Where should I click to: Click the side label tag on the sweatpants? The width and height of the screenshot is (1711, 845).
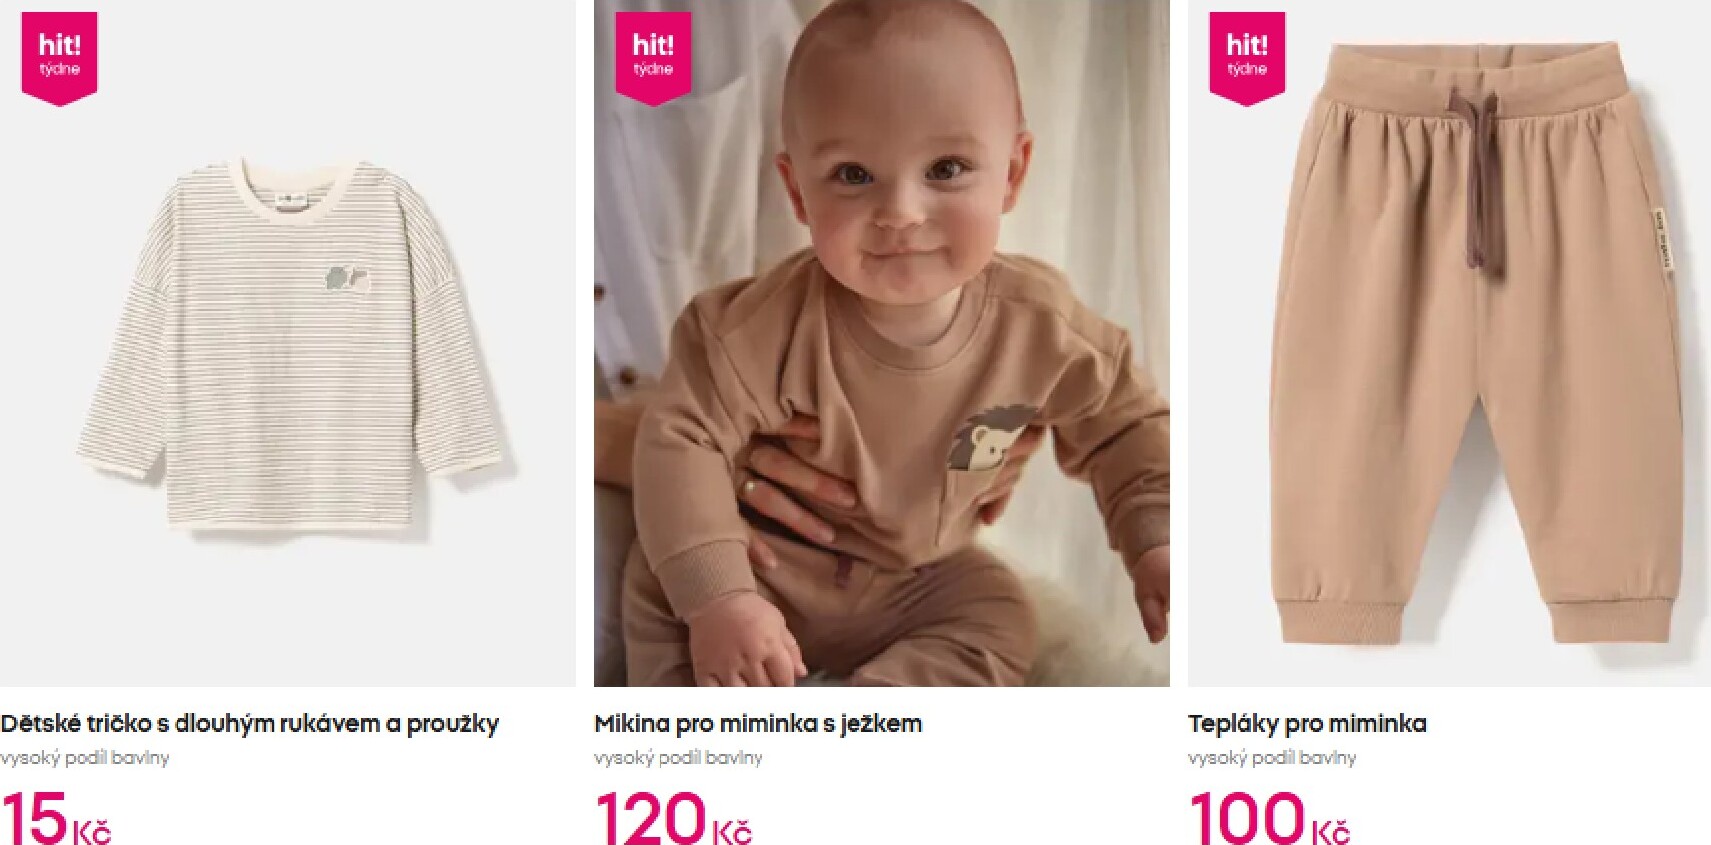pos(1660,238)
